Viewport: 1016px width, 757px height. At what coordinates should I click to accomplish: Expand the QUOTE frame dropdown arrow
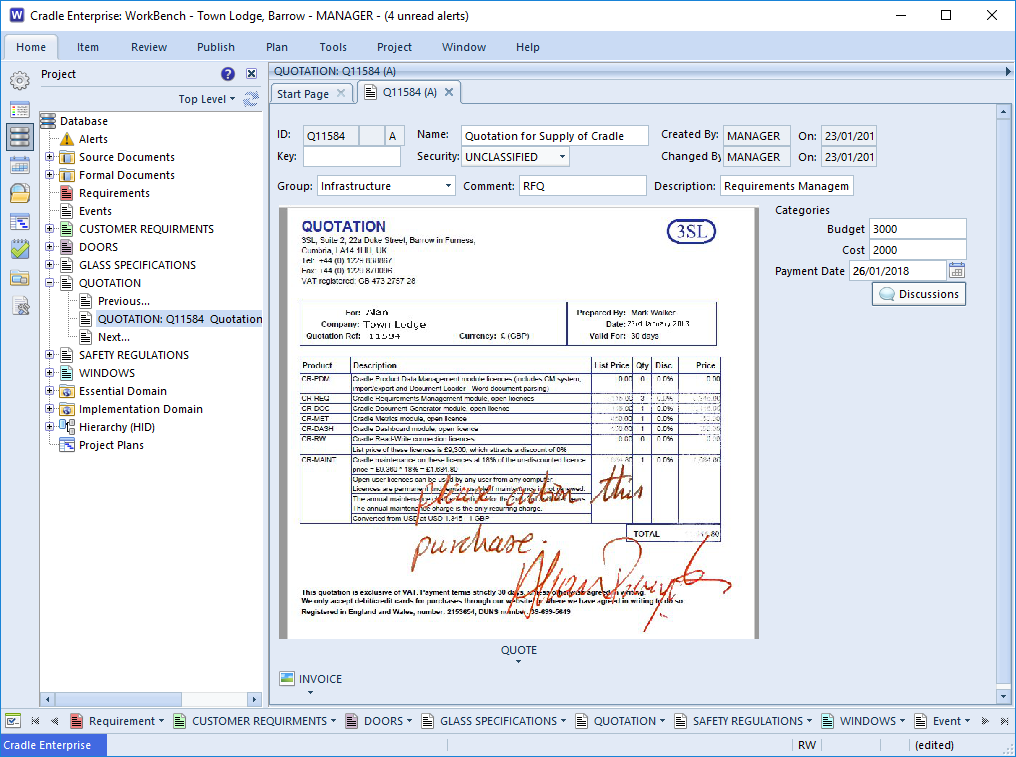518,662
